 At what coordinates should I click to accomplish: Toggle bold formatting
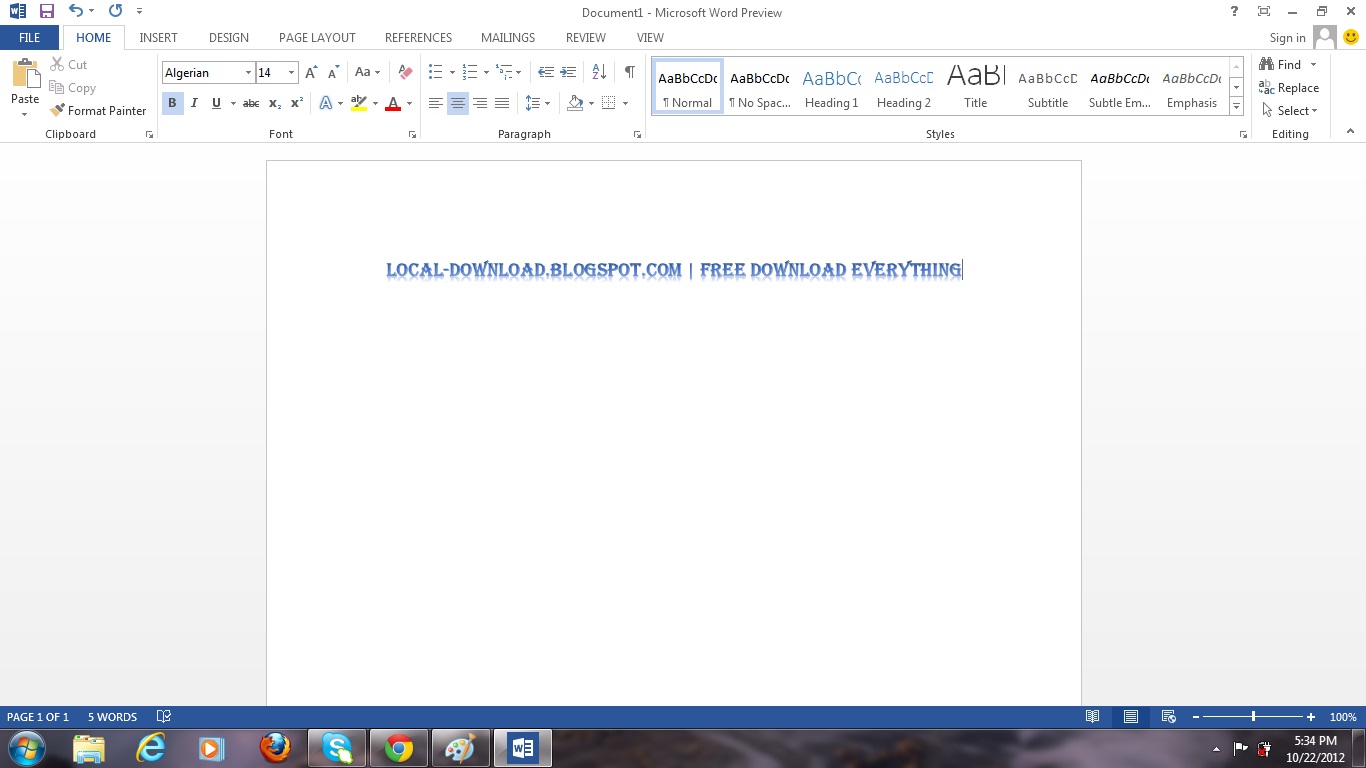point(172,103)
